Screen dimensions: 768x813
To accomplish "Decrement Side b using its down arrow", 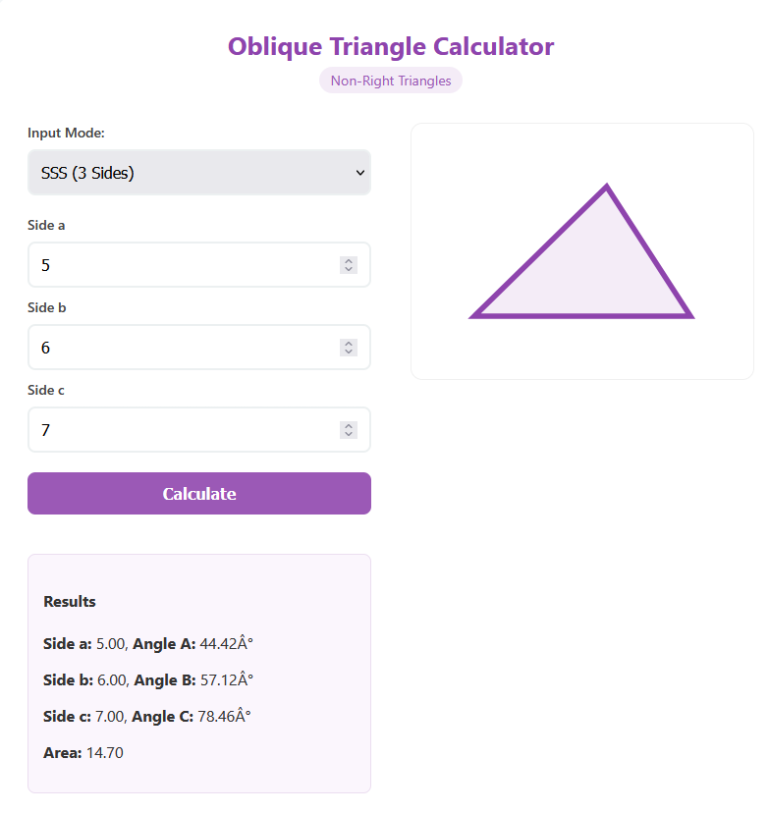I will tap(348, 352).
